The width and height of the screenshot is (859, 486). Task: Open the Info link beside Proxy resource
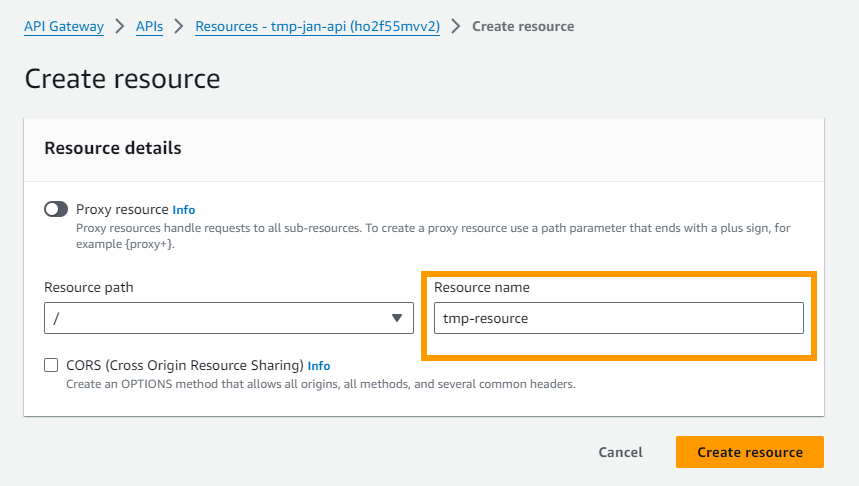184,210
